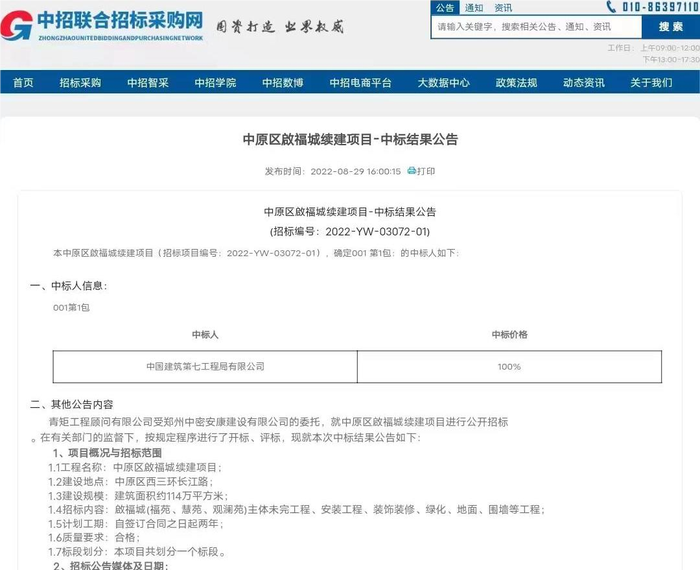This screenshot has width=700, height=570.
Task: Click the heading 二、其他公告内容
Action: click(x=71, y=404)
